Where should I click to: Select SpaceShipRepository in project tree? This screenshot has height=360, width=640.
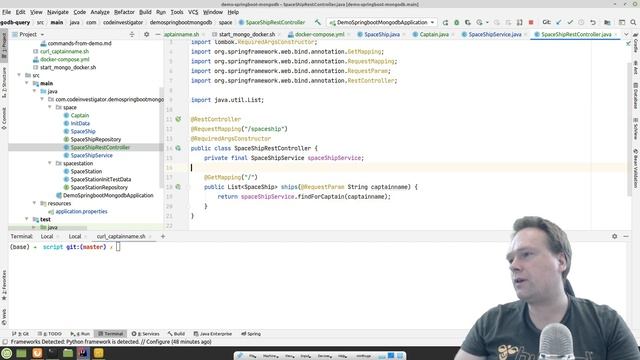[x=96, y=140]
